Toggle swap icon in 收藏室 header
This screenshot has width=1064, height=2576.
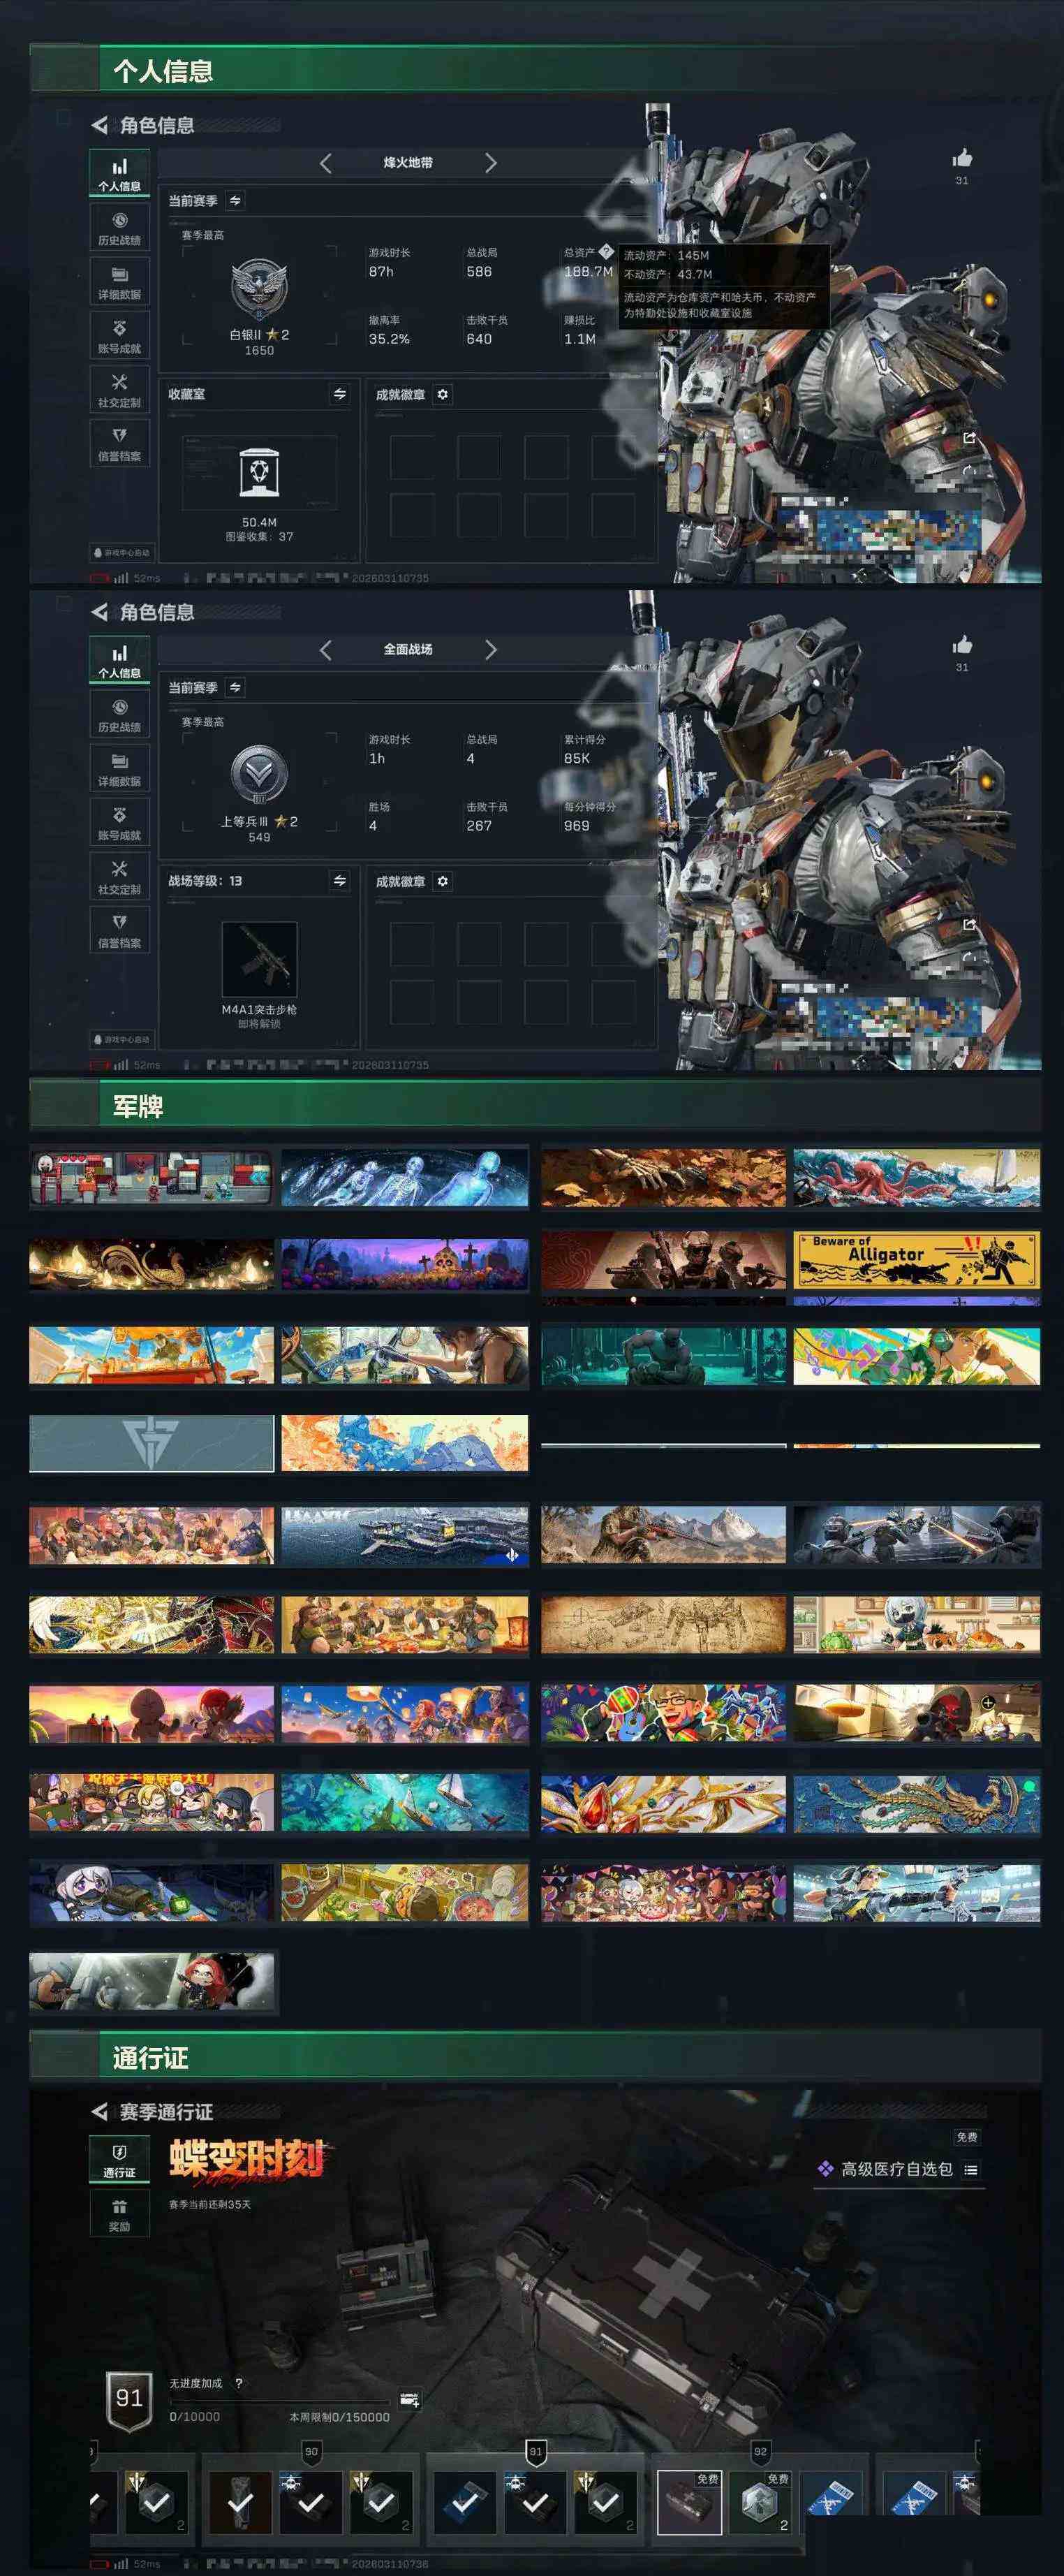(x=340, y=395)
